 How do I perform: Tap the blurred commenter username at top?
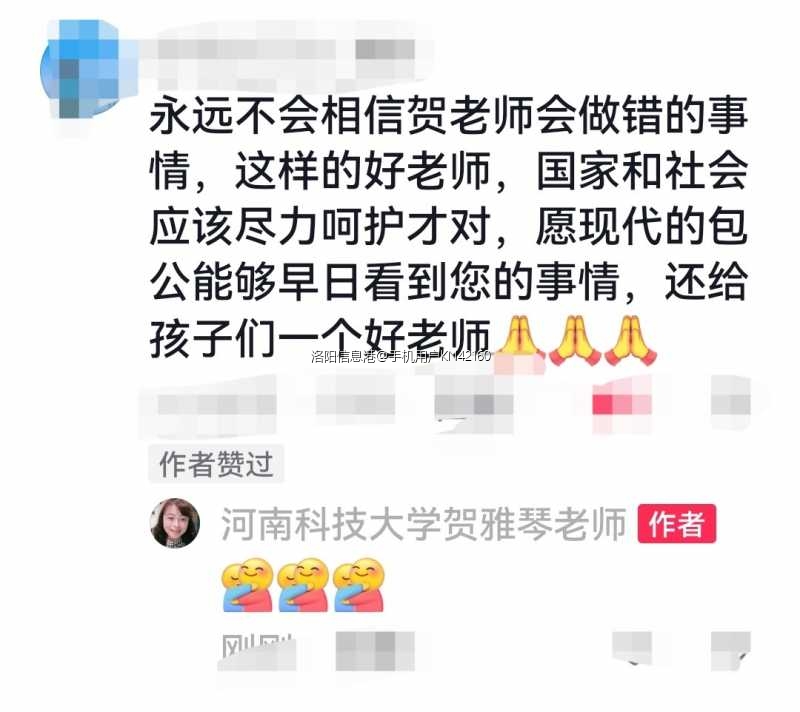click(x=286, y=50)
